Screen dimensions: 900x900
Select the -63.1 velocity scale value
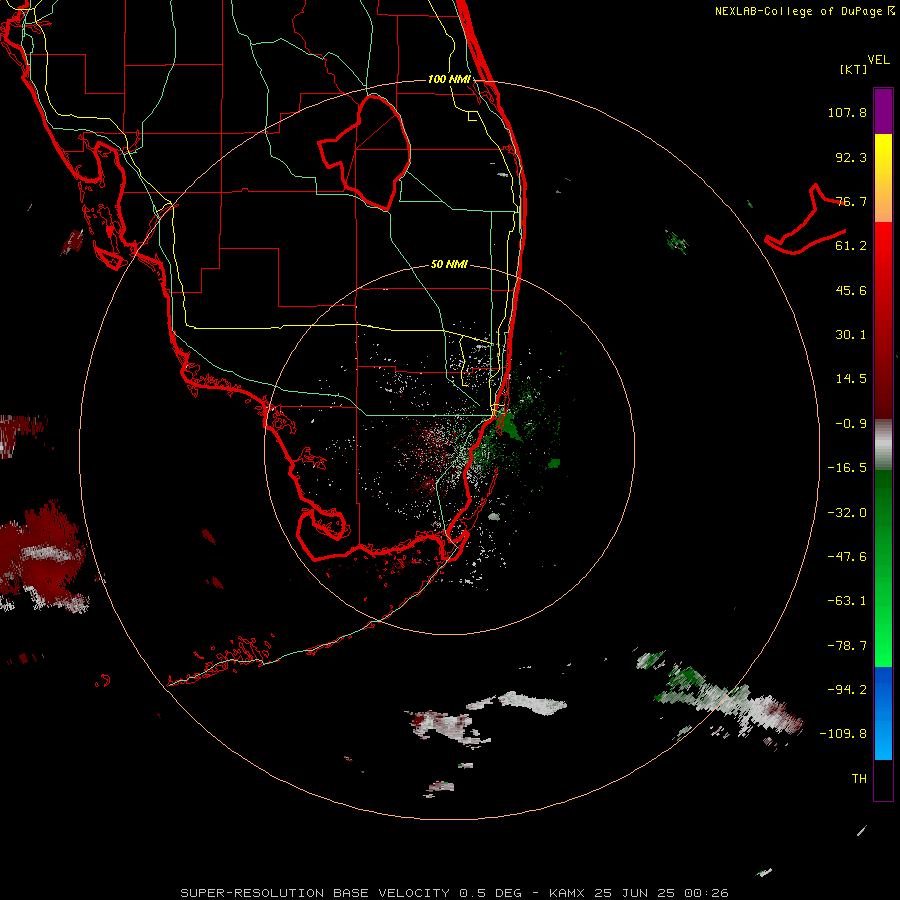pyautogui.click(x=847, y=601)
